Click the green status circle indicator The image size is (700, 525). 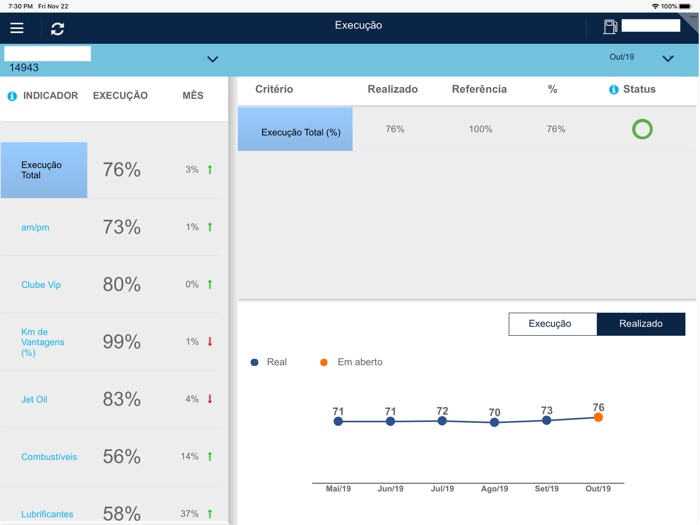(642, 129)
